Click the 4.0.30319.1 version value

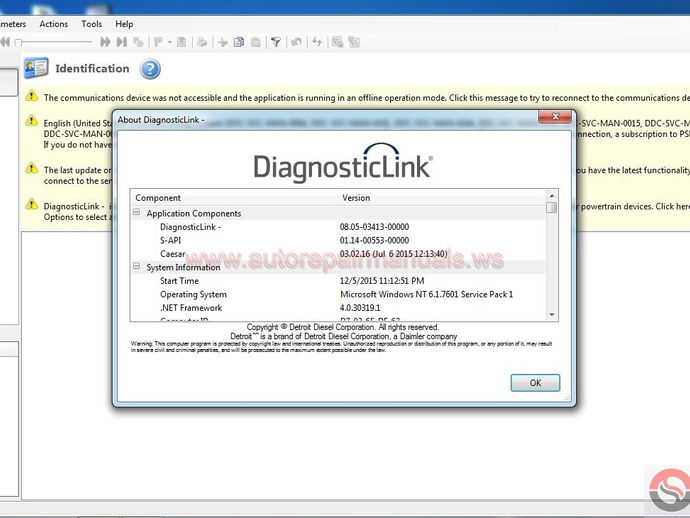coord(360,308)
